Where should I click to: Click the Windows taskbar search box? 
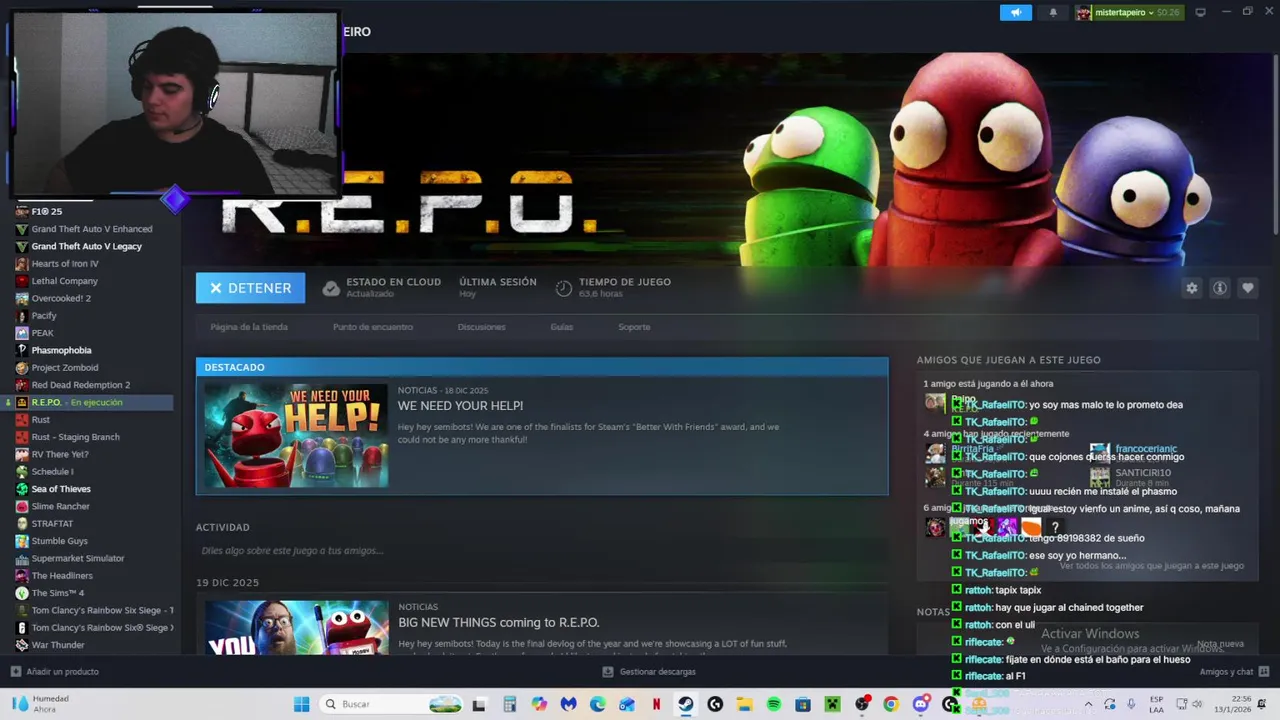(x=392, y=704)
